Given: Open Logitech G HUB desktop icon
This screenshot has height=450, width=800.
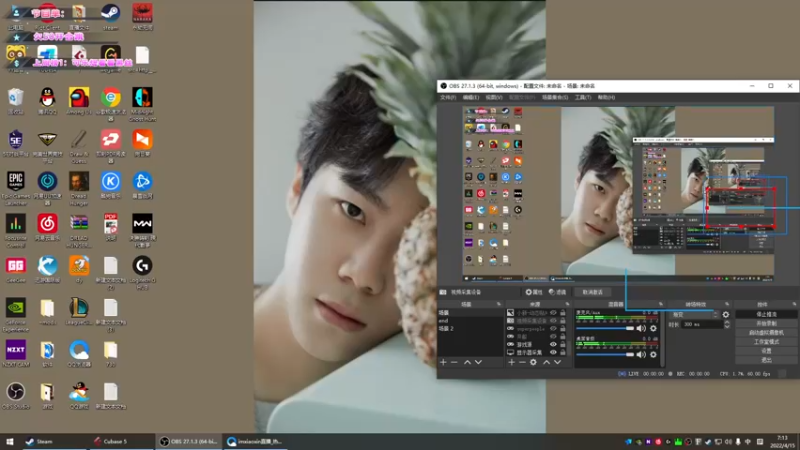Looking at the screenshot, I should click(142, 272).
